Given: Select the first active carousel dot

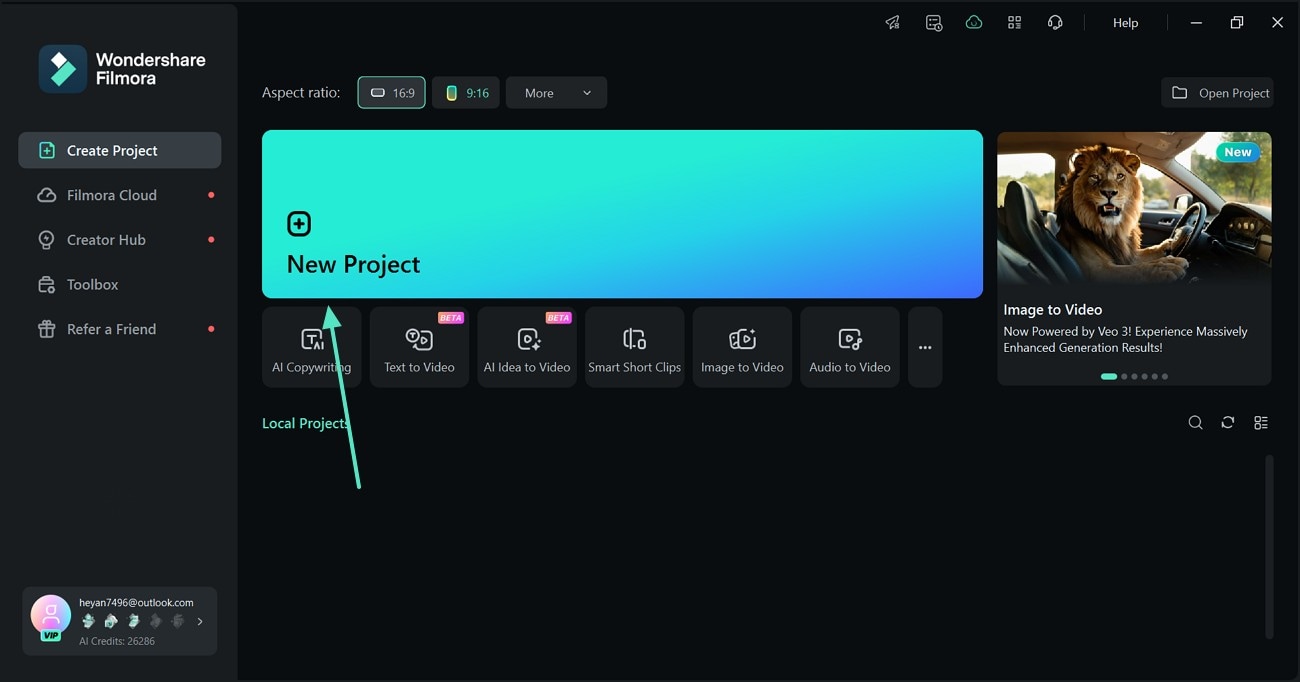Looking at the screenshot, I should click(x=1108, y=377).
